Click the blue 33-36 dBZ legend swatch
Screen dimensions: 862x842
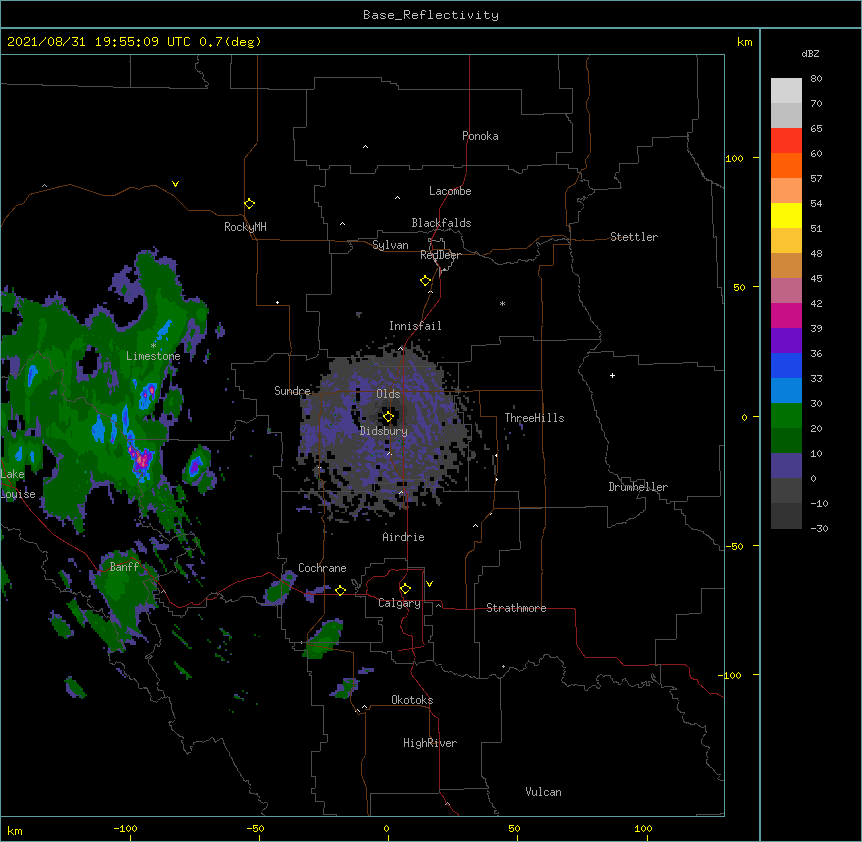[786, 365]
